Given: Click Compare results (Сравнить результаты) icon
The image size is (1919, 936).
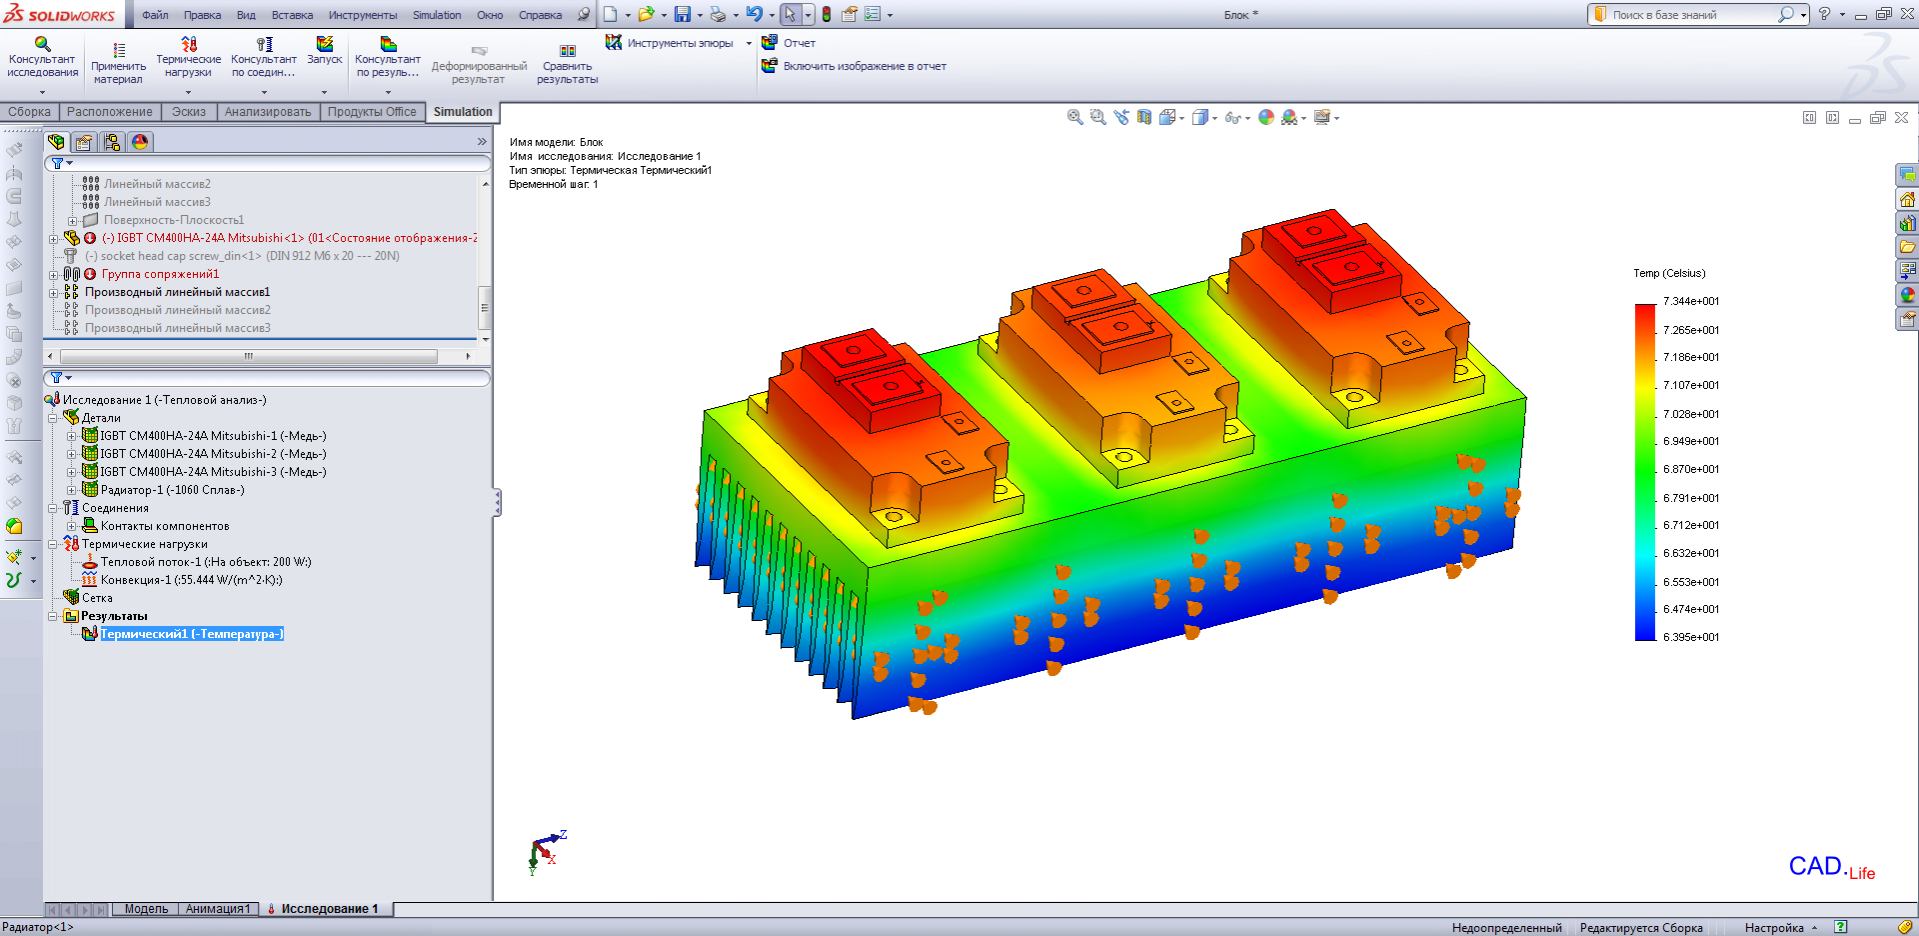Looking at the screenshot, I should pyautogui.click(x=567, y=51).
